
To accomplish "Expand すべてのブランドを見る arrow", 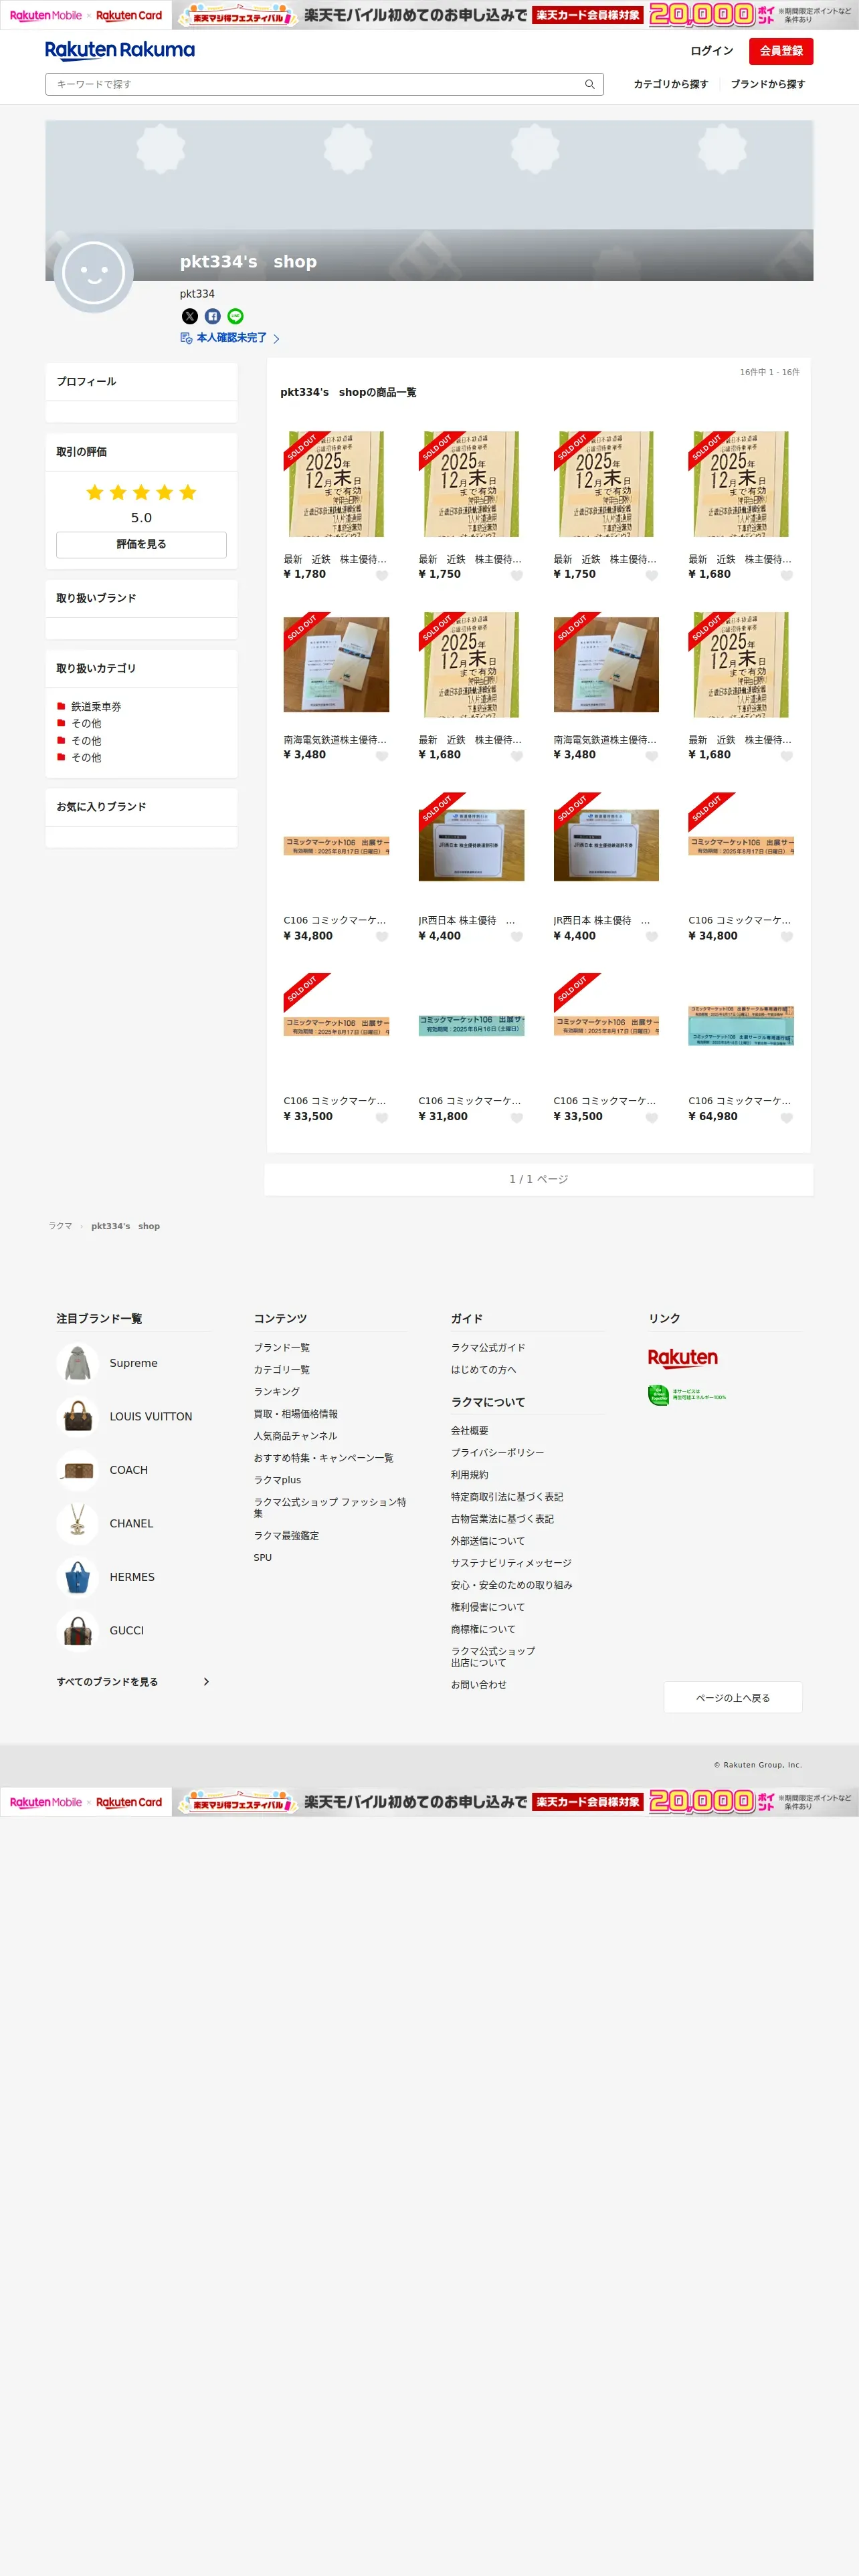I will (206, 1682).
